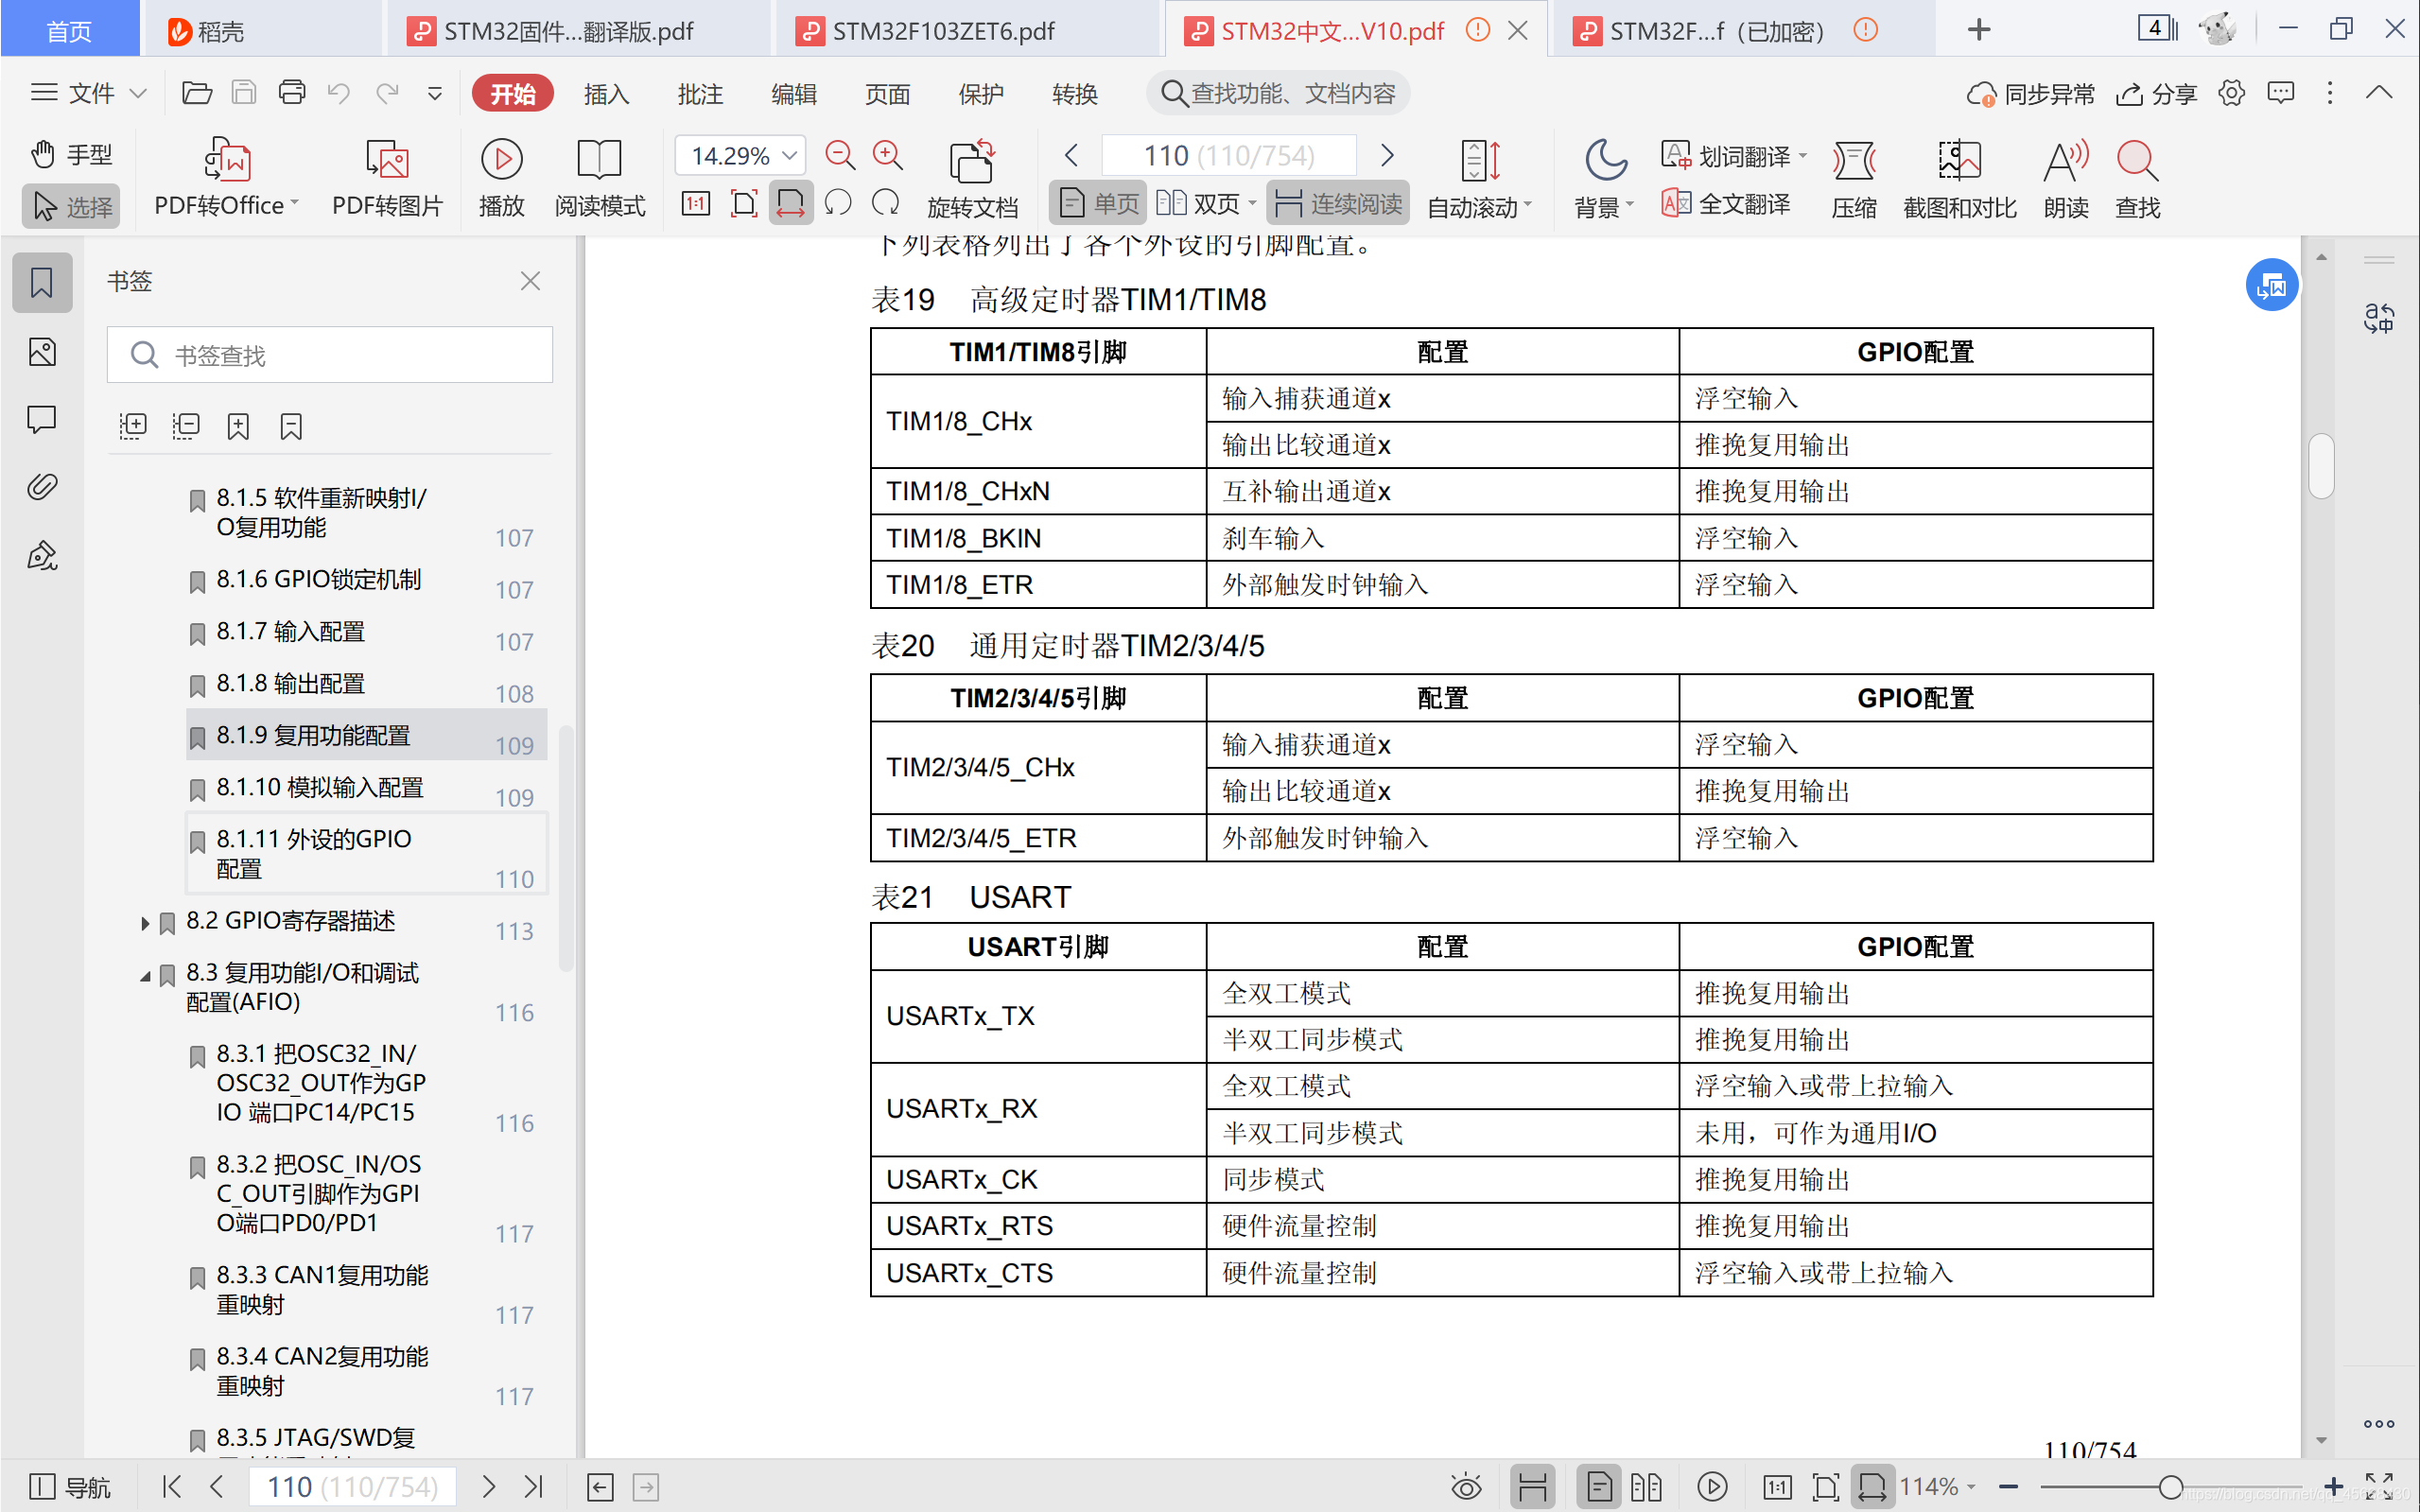Open auto scroll options
2420x1512 pixels.
pos(1479,178)
